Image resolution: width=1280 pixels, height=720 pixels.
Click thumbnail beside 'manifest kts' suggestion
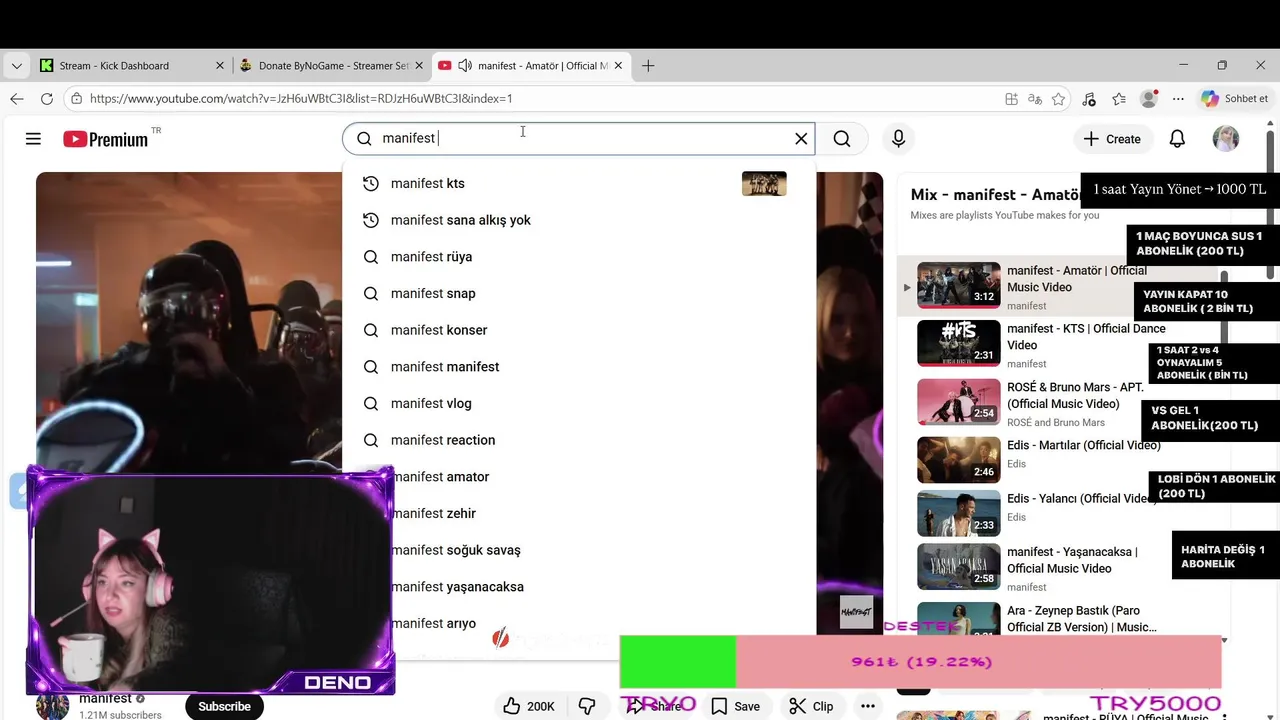pyautogui.click(x=764, y=183)
